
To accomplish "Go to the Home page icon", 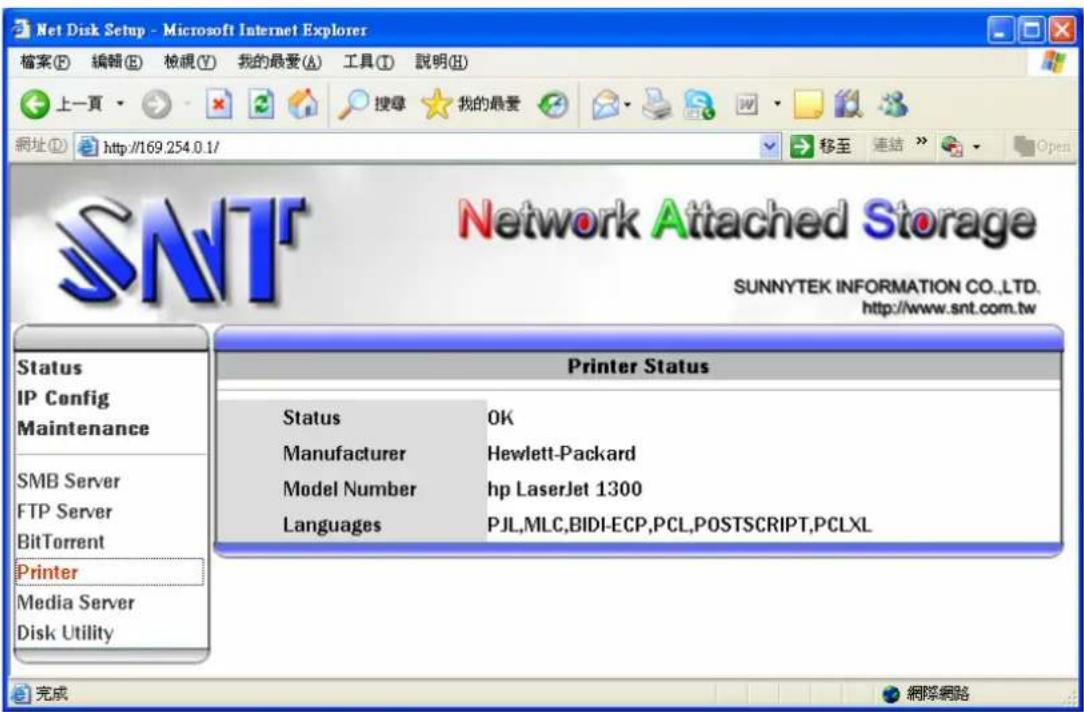I will coord(303,105).
